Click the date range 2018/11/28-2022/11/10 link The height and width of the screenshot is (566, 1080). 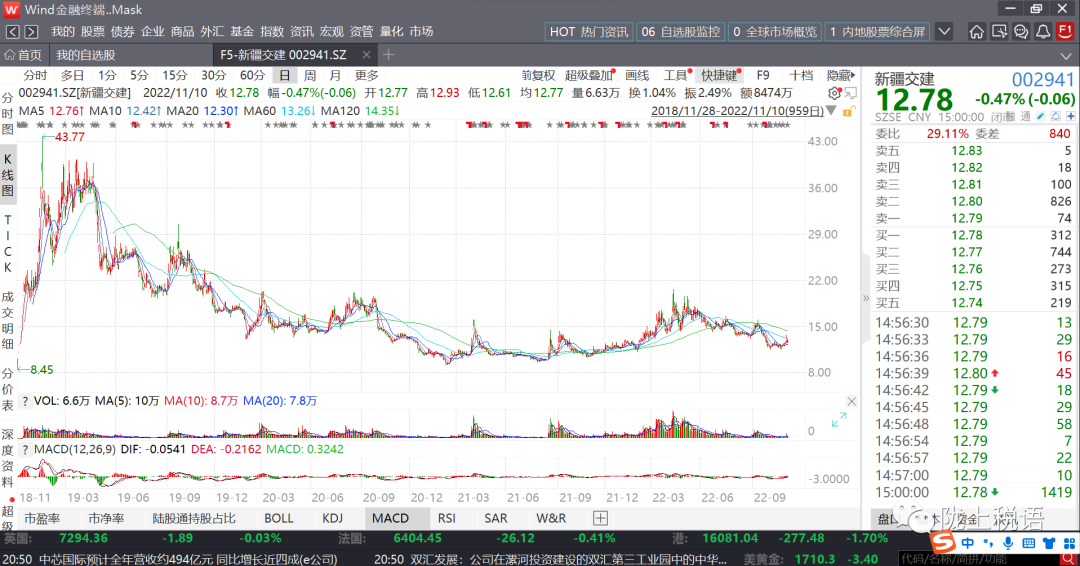click(737, 111)
